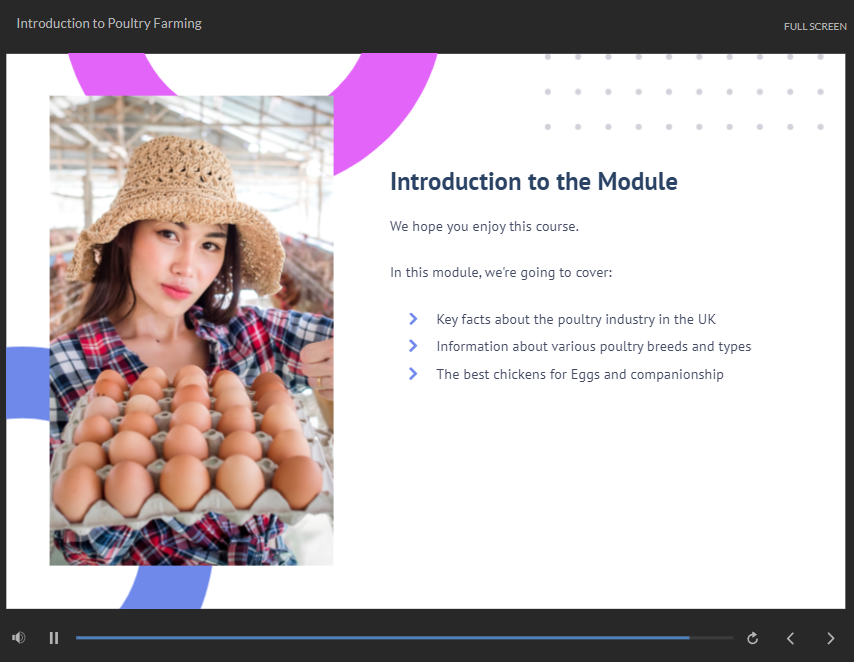The width and height of the screenshot is (855, 662).
Task: Click the chevron beside 'Information about various poultry breeds'
Action: [413, 346]
